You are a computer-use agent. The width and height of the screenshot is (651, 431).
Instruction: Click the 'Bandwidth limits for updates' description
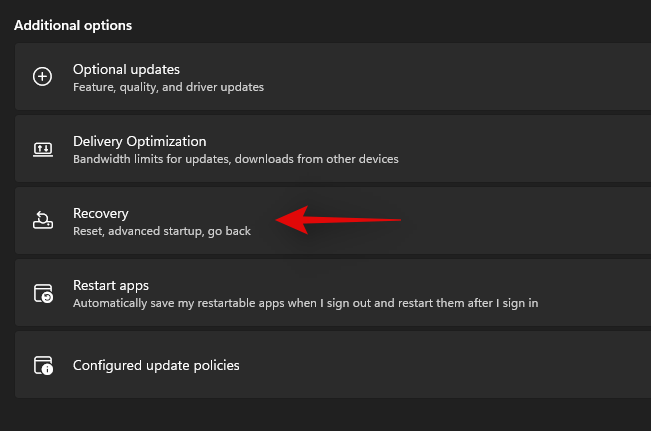click(x=235, y=159)
